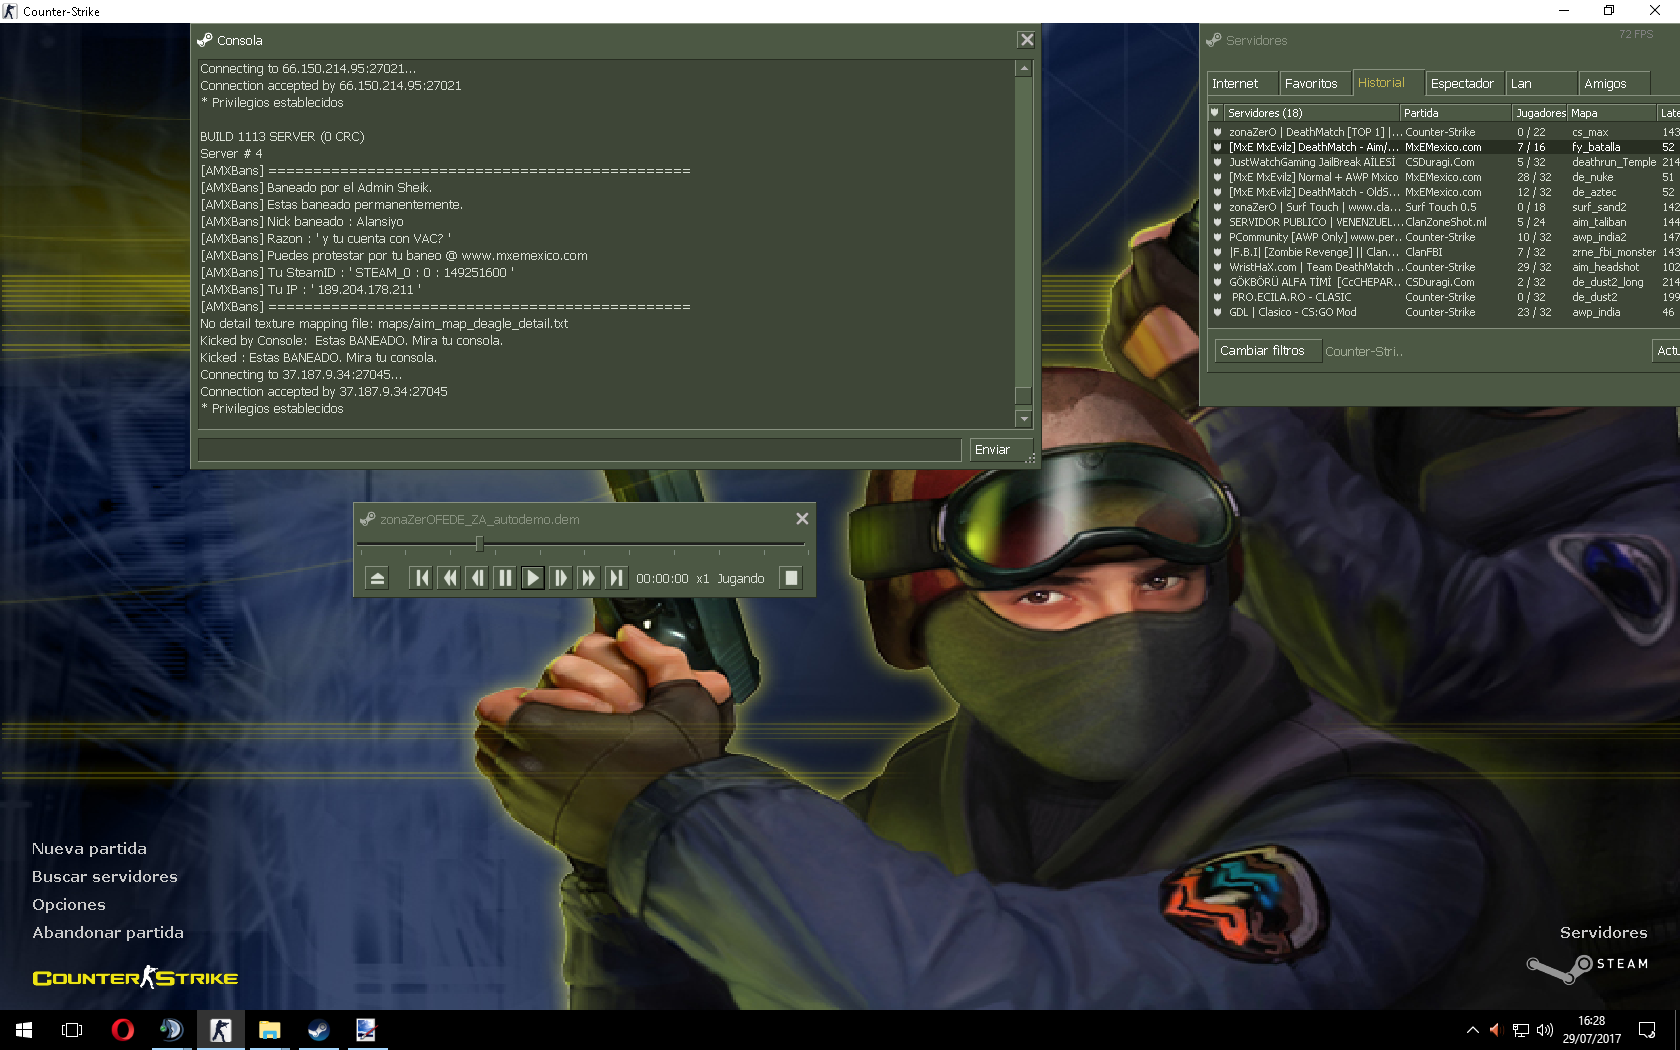Click shield icon of the awp_india server row
The width and height of the screenshot is (1680, 1050).
(x=1217, y=312)
